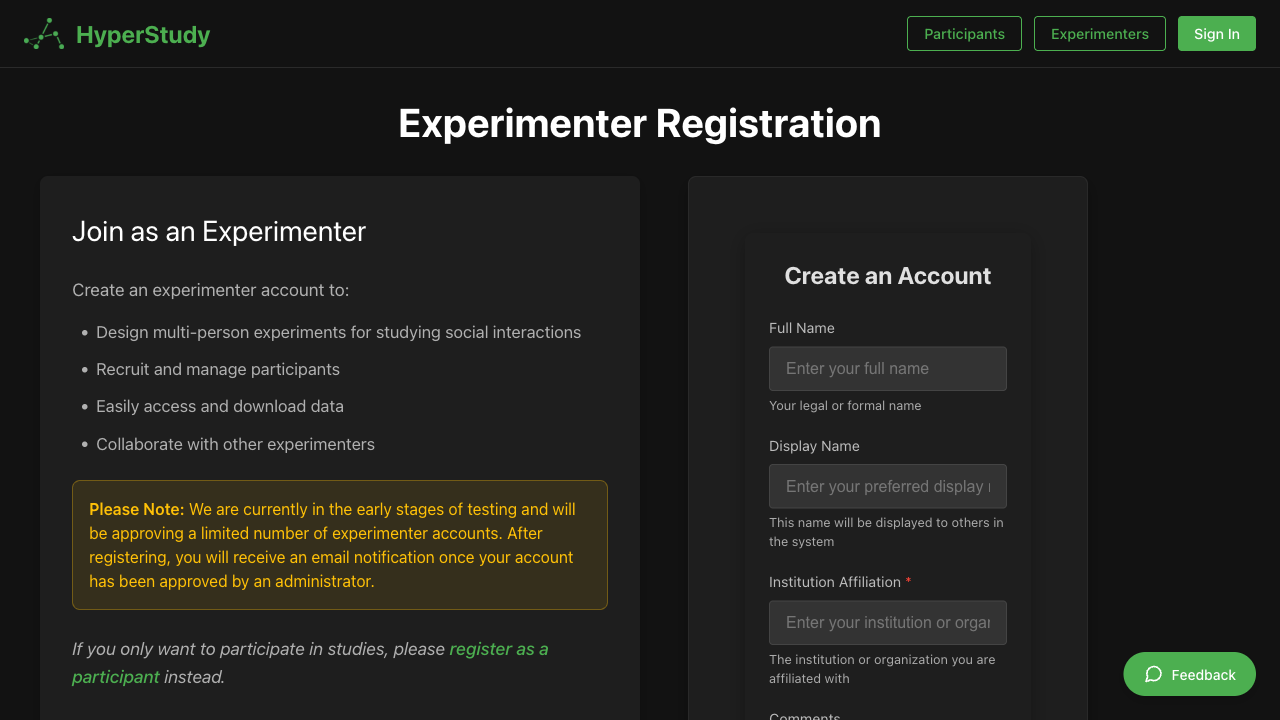
Task: Click the Create an Account form card
Action: point(887,275)
